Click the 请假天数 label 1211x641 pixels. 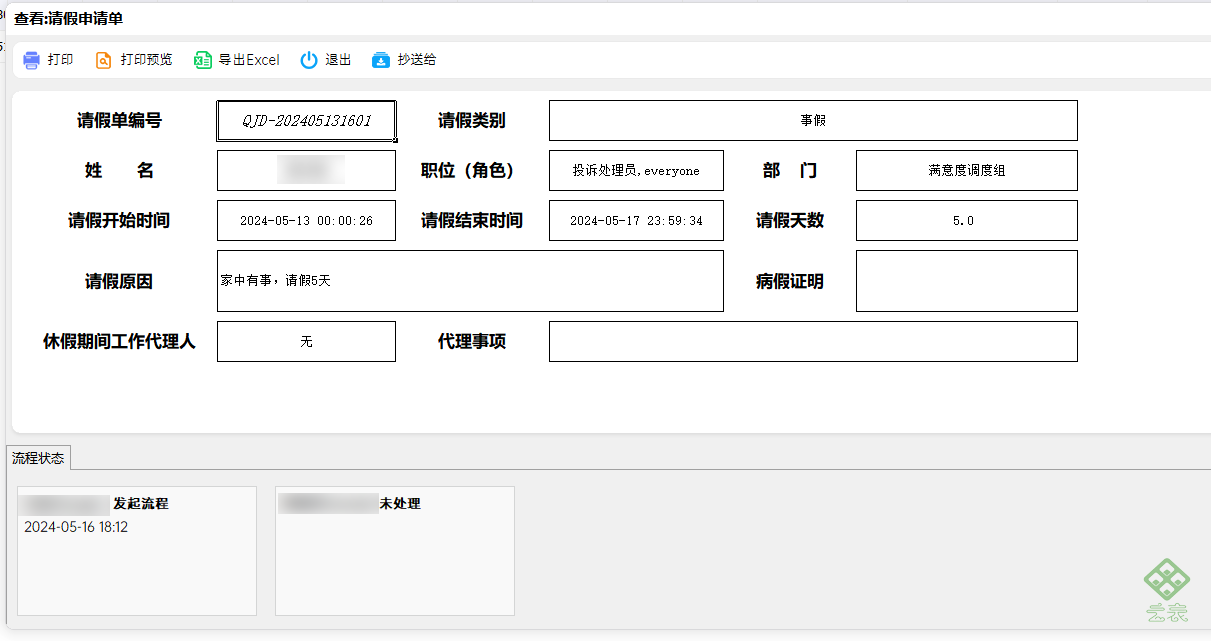[790, 221]
